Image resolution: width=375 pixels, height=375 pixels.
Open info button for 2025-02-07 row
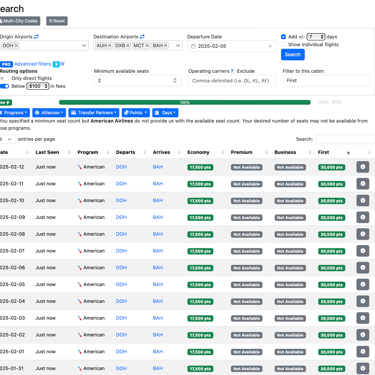pos(363,251)
